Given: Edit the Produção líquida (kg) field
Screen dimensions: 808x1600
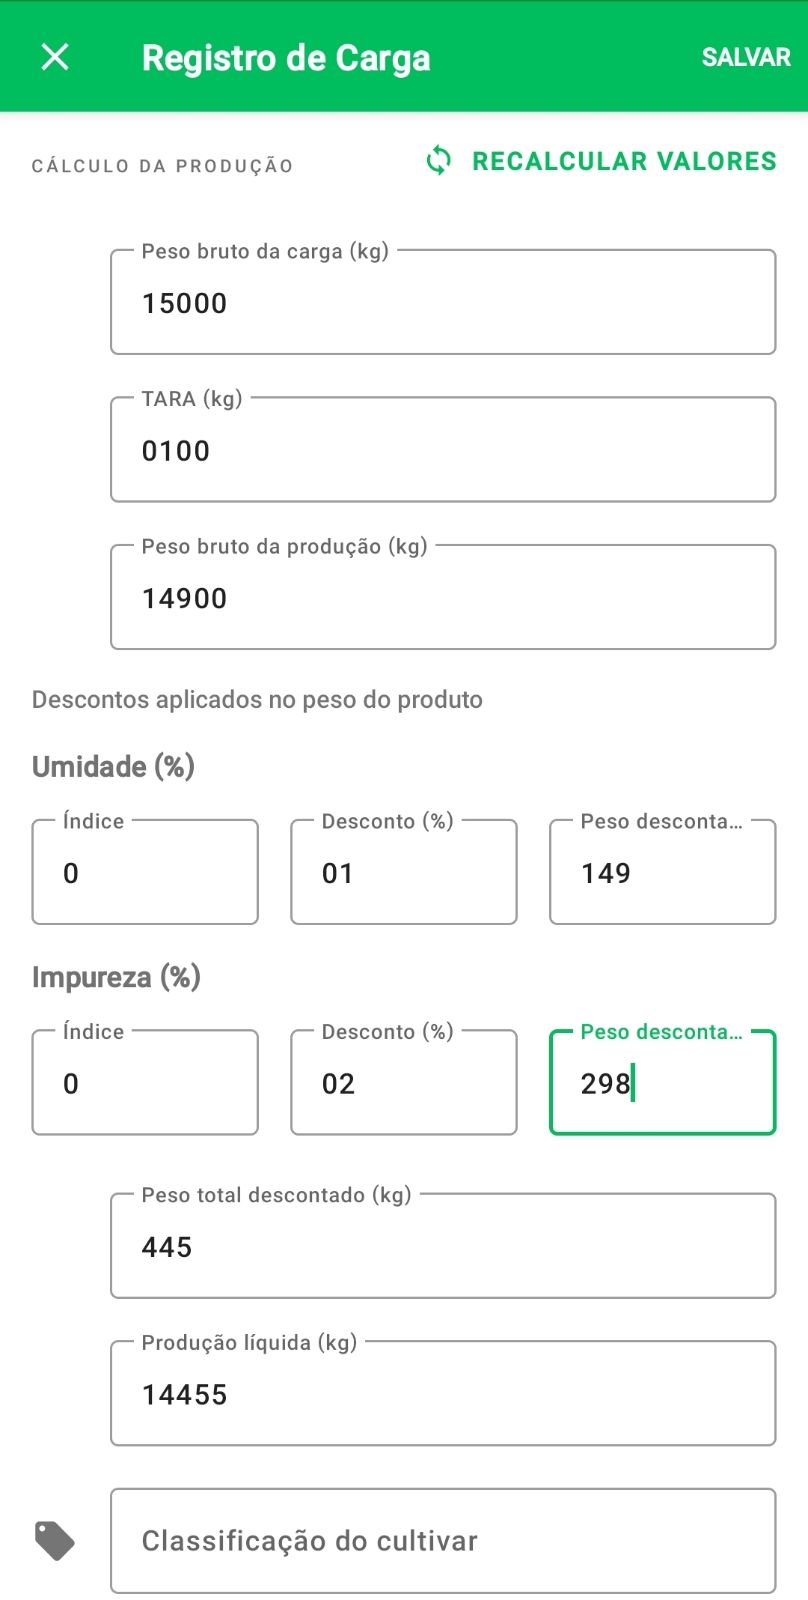Looking at the screenshot, I should click(443, 1393).
